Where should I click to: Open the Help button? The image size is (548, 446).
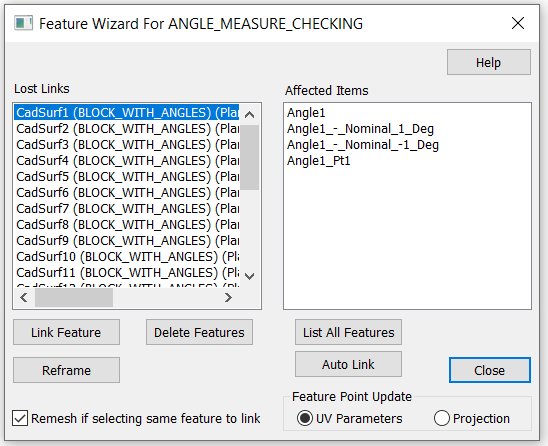pyautogui.click(x=489, y=62)
